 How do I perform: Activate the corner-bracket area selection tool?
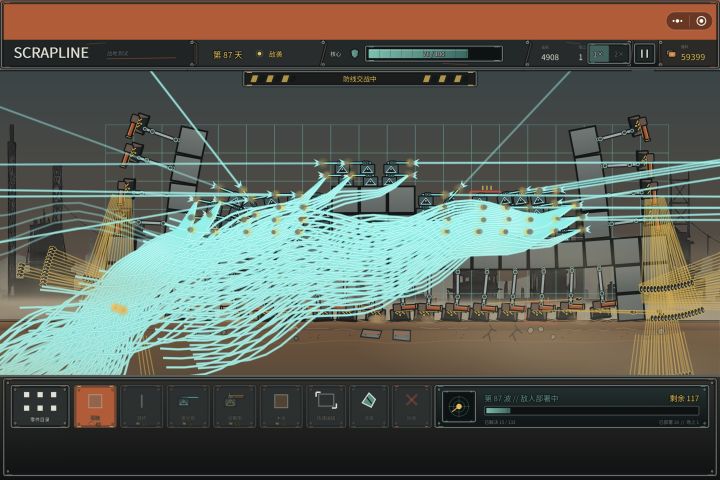tap(326, 407)
